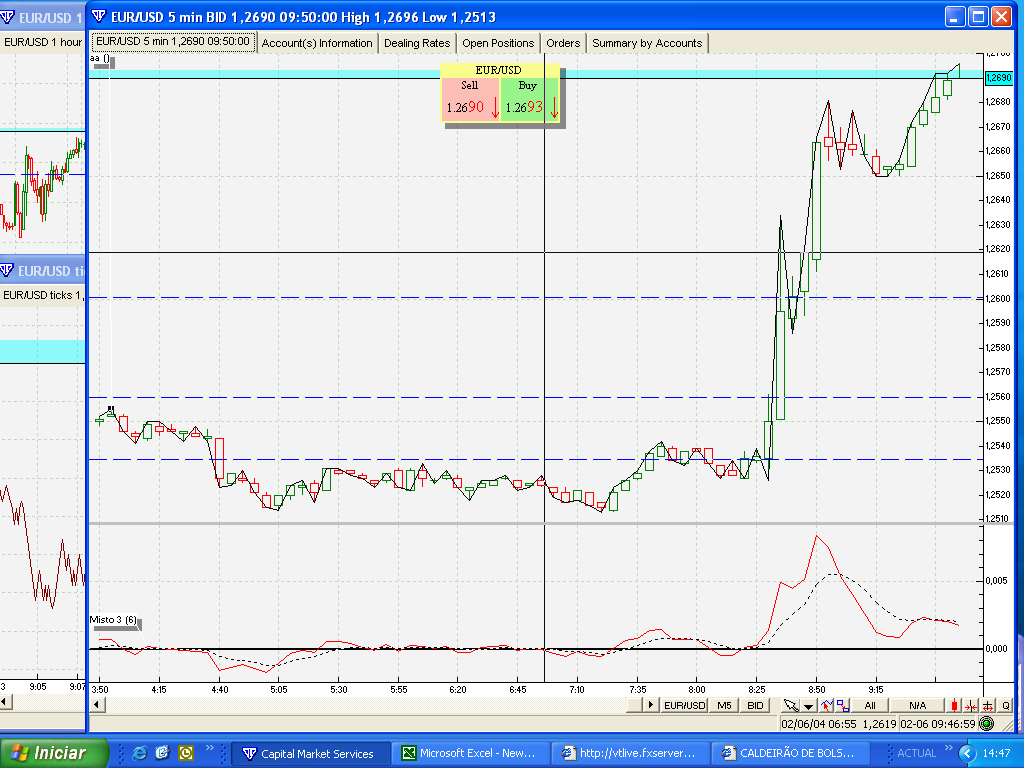Switch to EUR/USD 5 min chart tab
The height and width of the screenshot is (768, 1024).
(x=173, y=42)
